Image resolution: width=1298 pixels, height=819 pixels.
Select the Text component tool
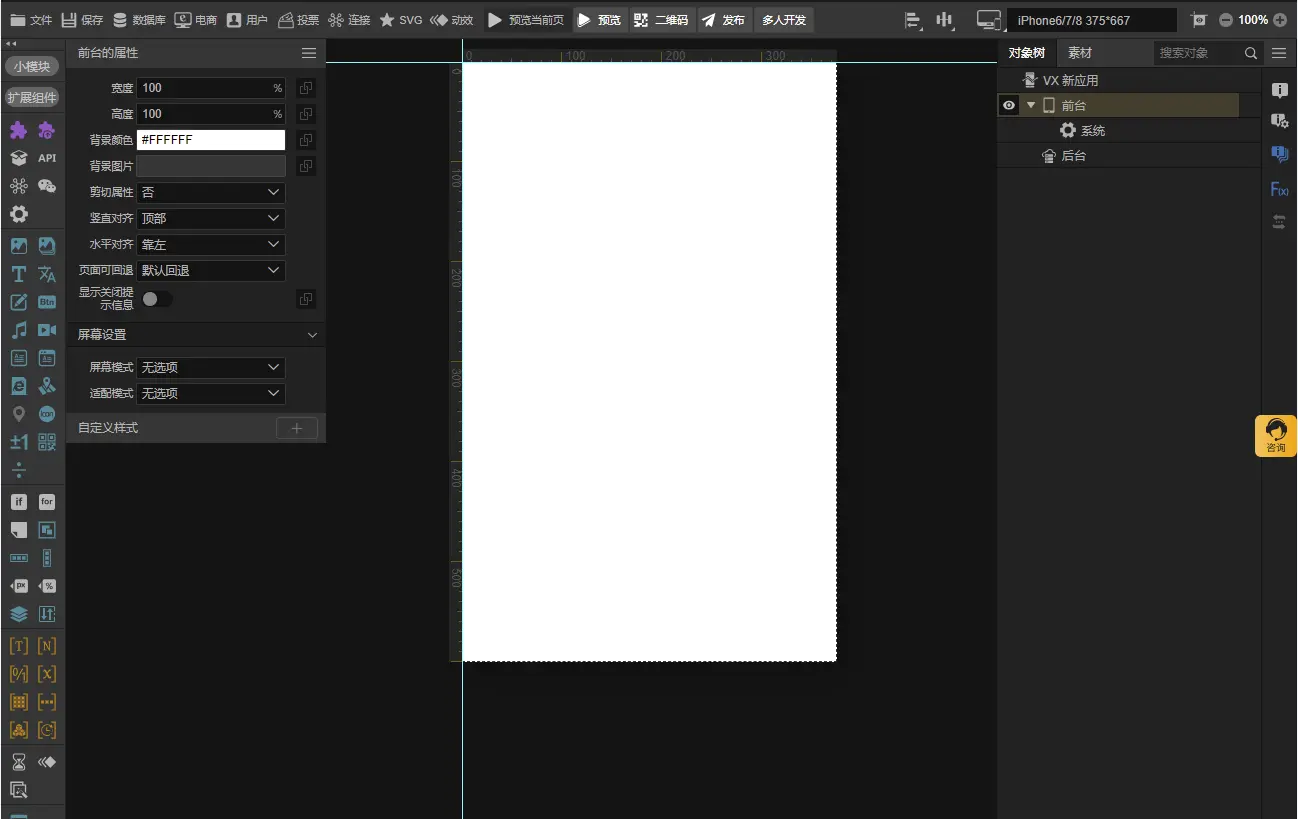18,274
